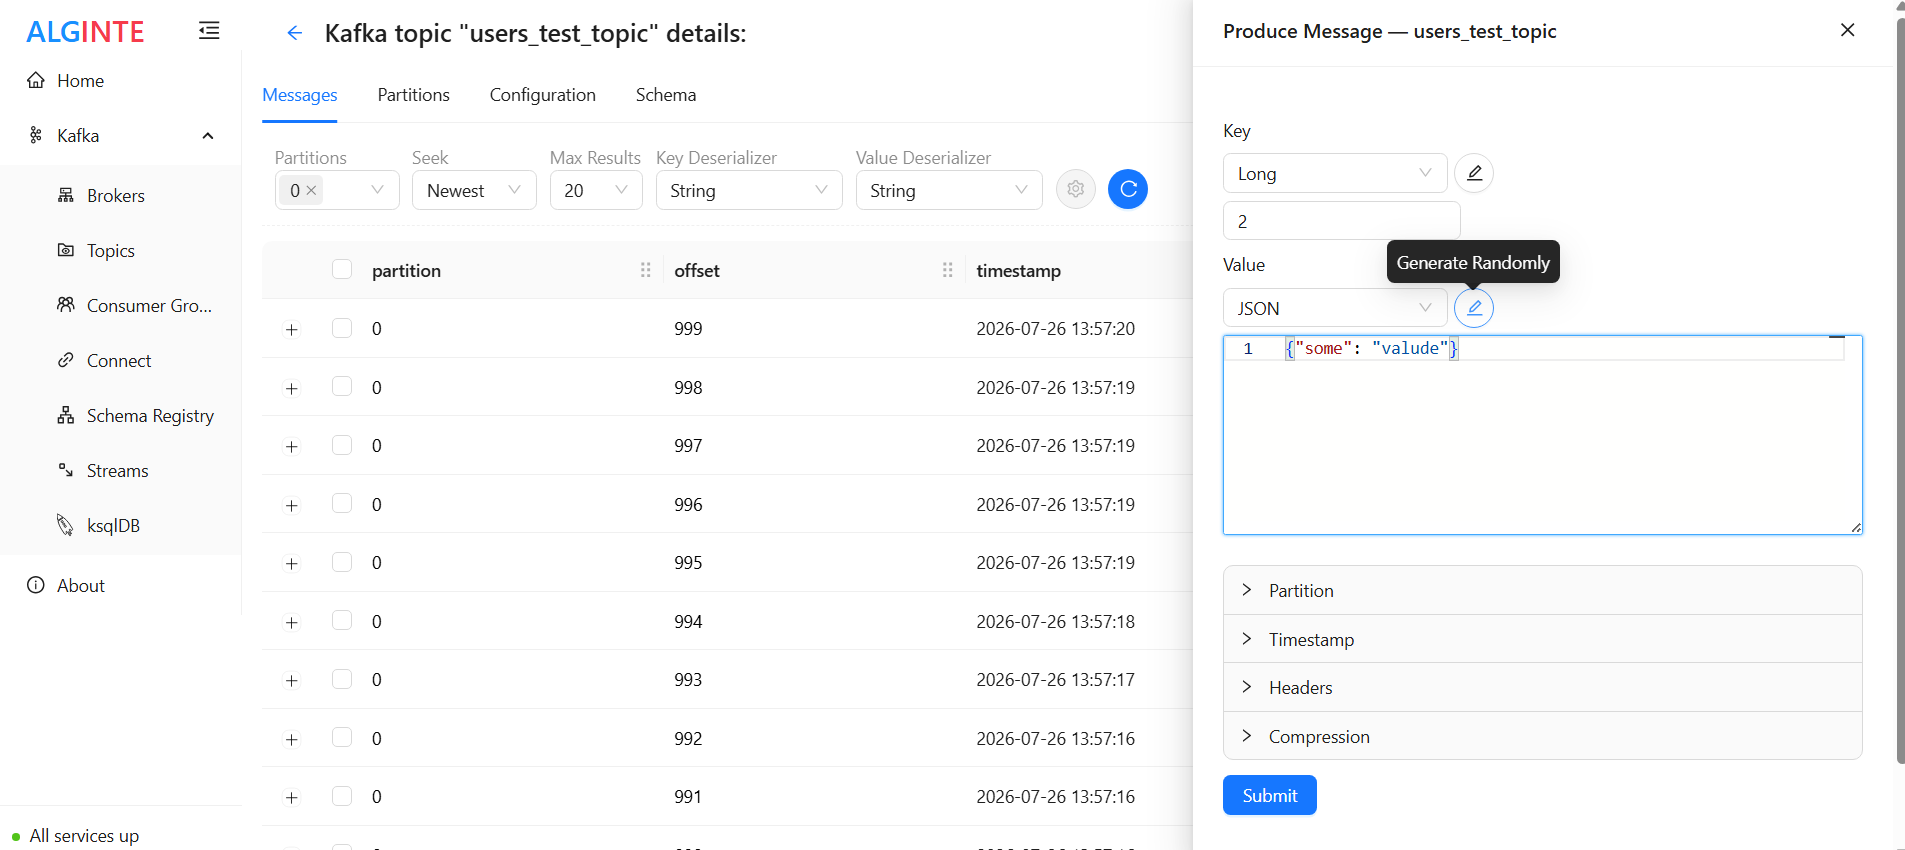
Task: Expand row with offset 992
Action: point(291,739)
